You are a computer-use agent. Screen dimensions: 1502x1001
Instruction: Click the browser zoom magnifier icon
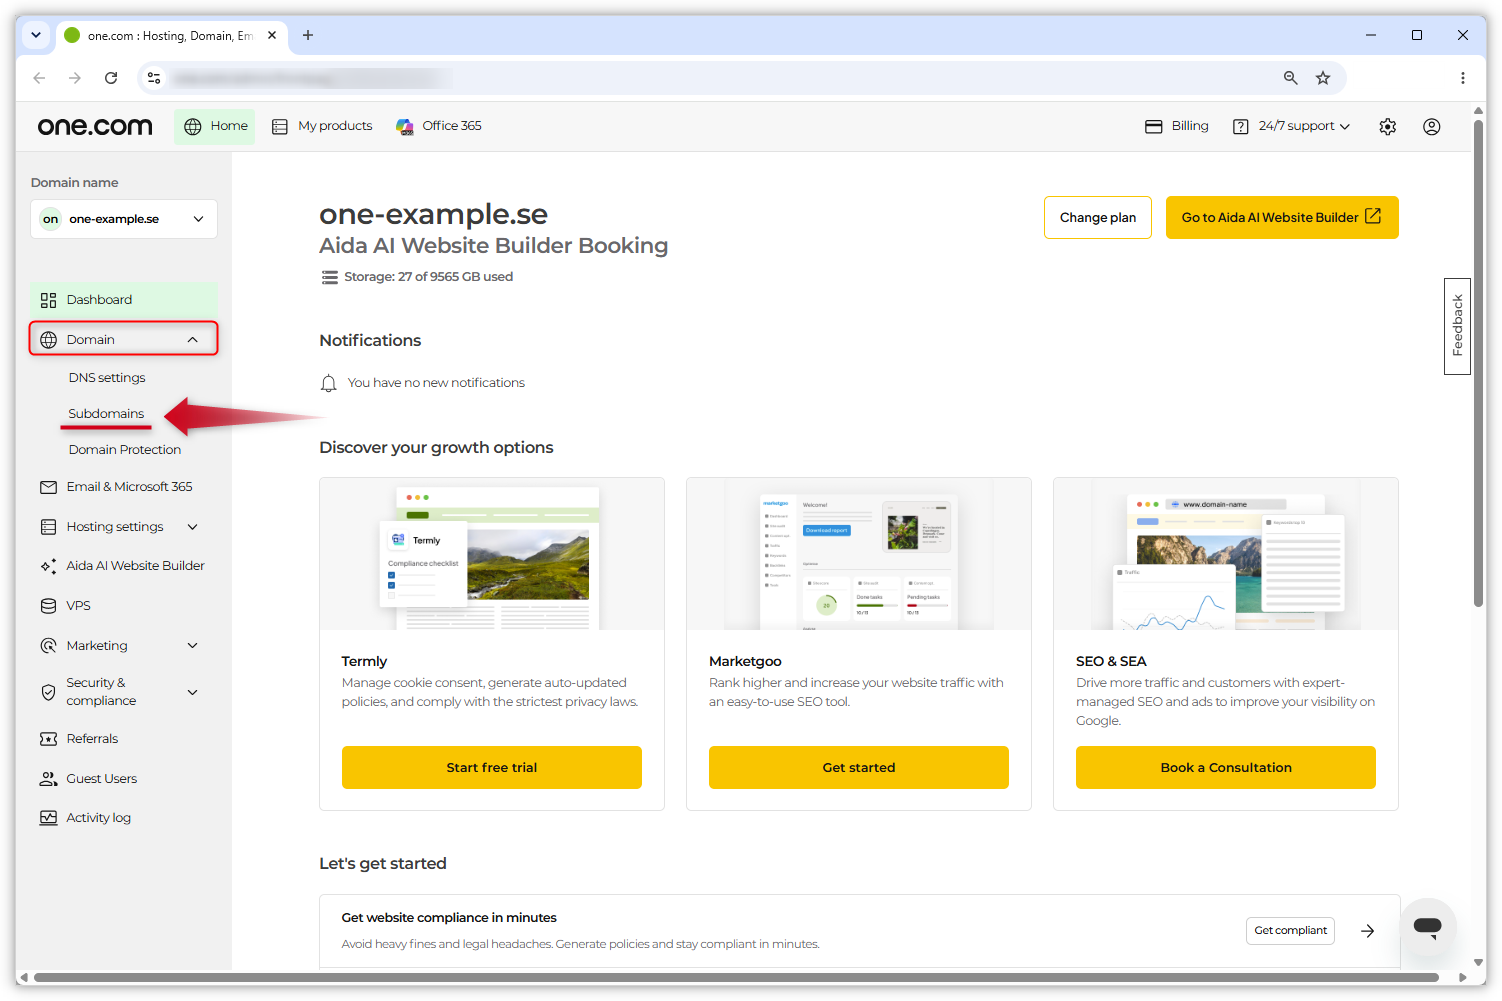[1290, 78]
